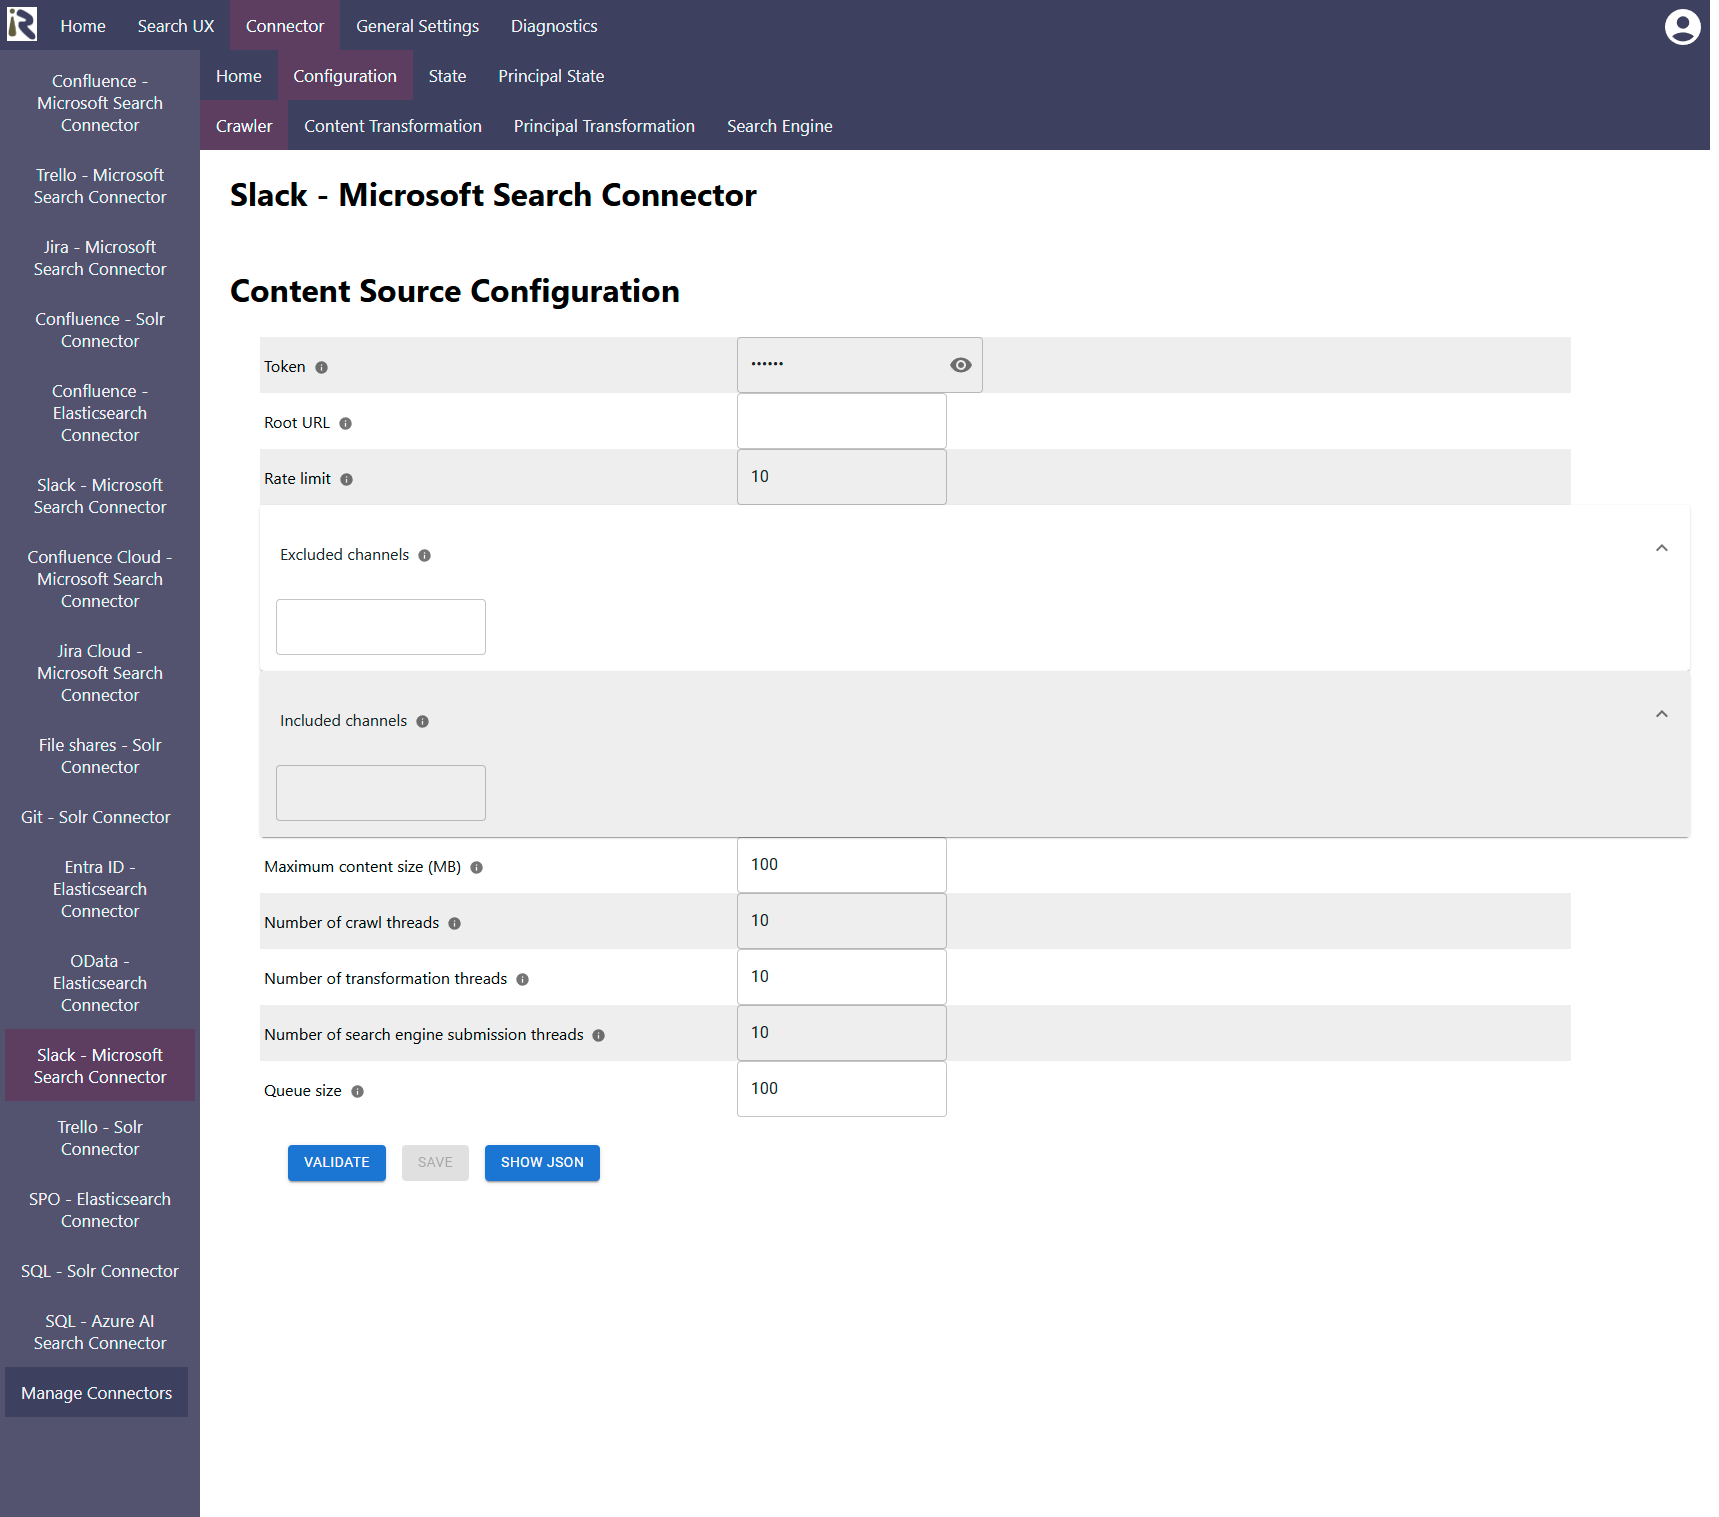1719x1517 pixels.
Task: Click the VALIDATE button
Action: click(x=337, y=1163)
